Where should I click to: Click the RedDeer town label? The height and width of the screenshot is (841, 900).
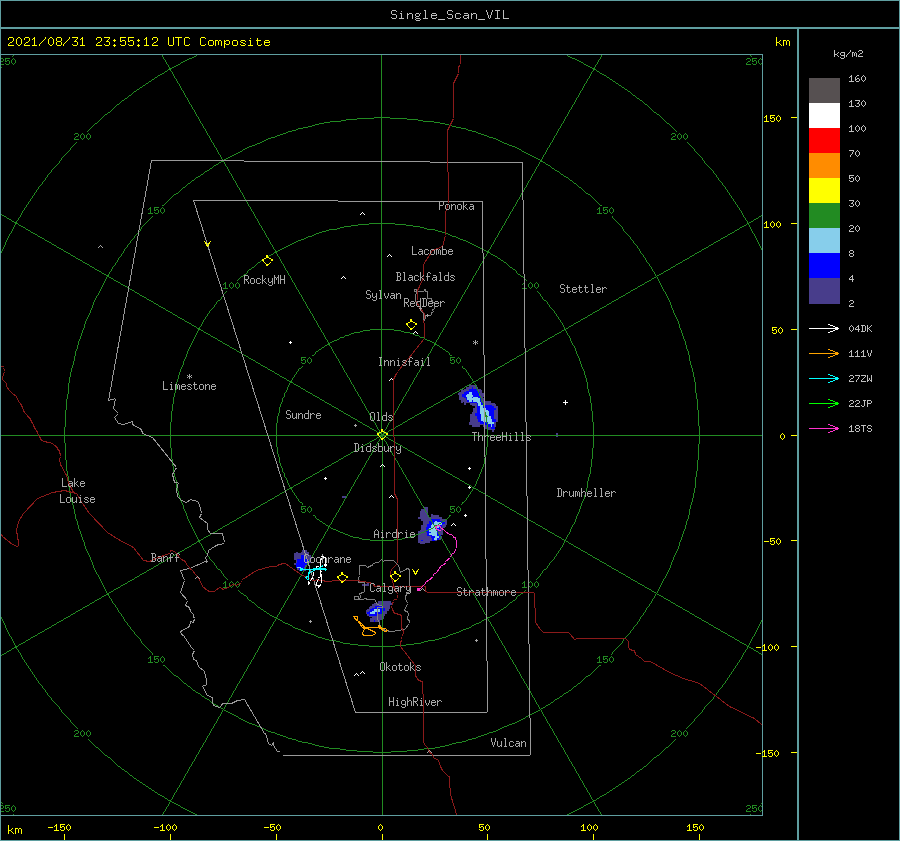click(x=424, y=303)
